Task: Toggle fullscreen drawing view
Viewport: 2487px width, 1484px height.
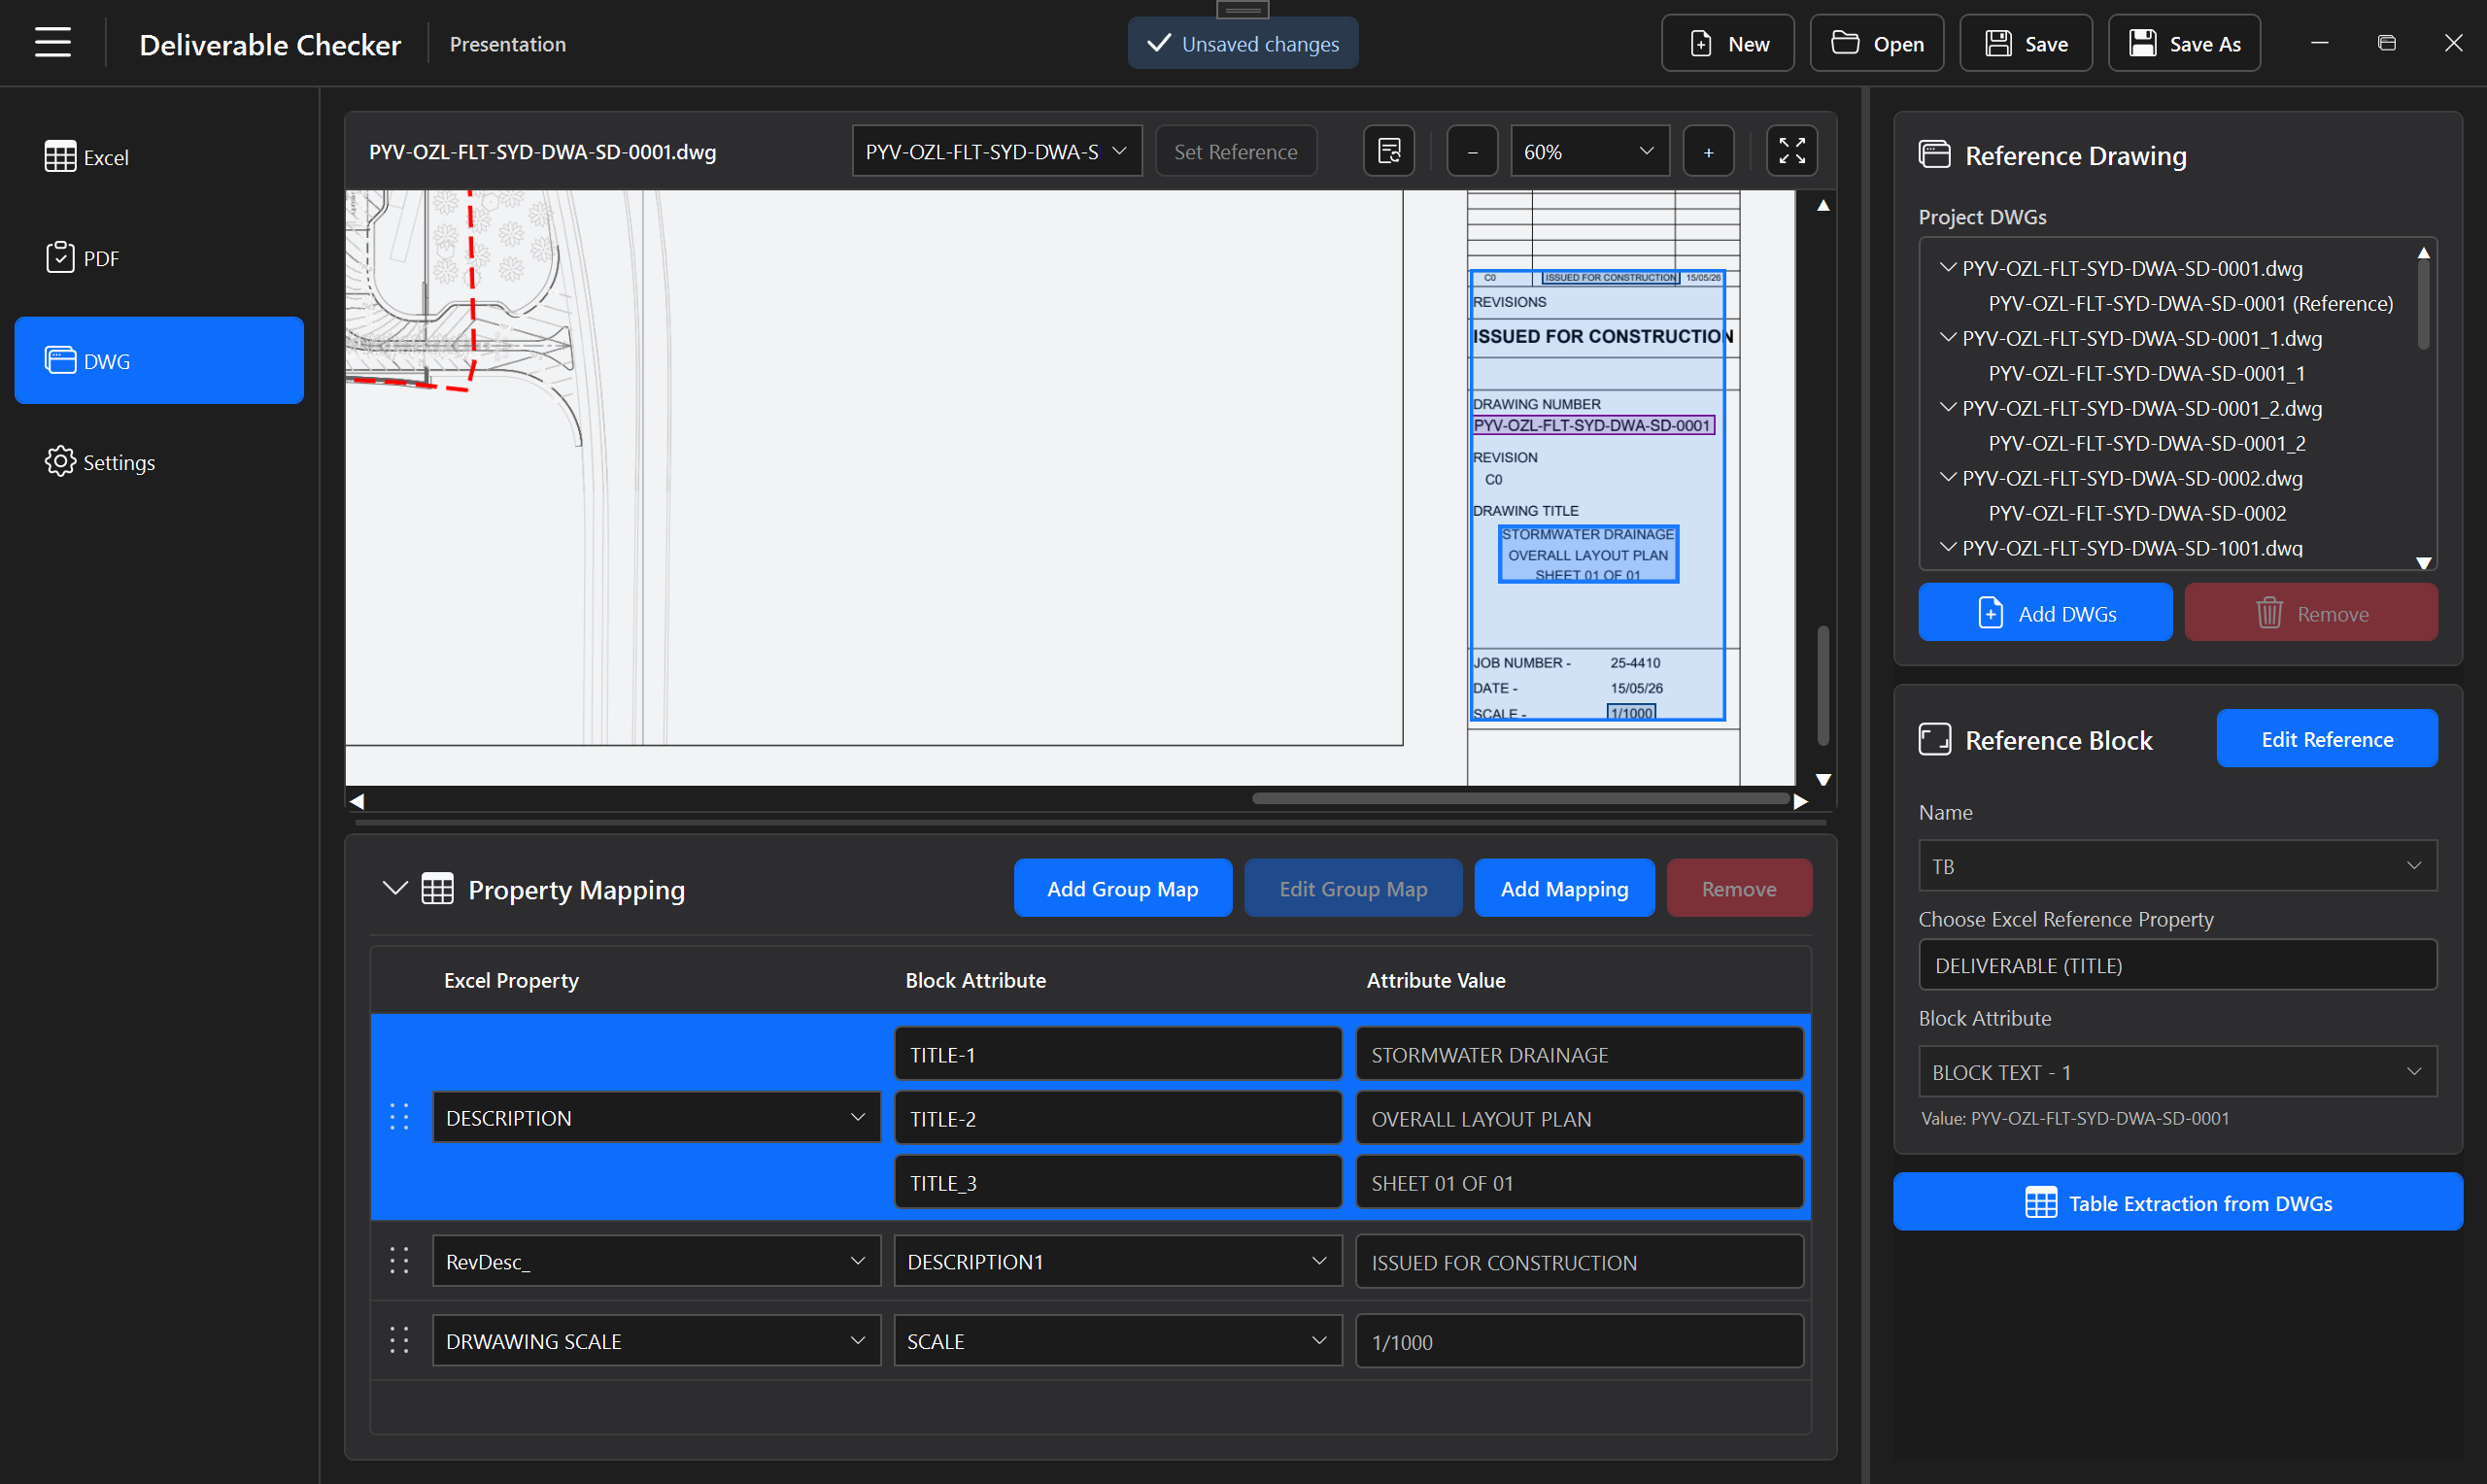Action: [x=1791, y=152]
